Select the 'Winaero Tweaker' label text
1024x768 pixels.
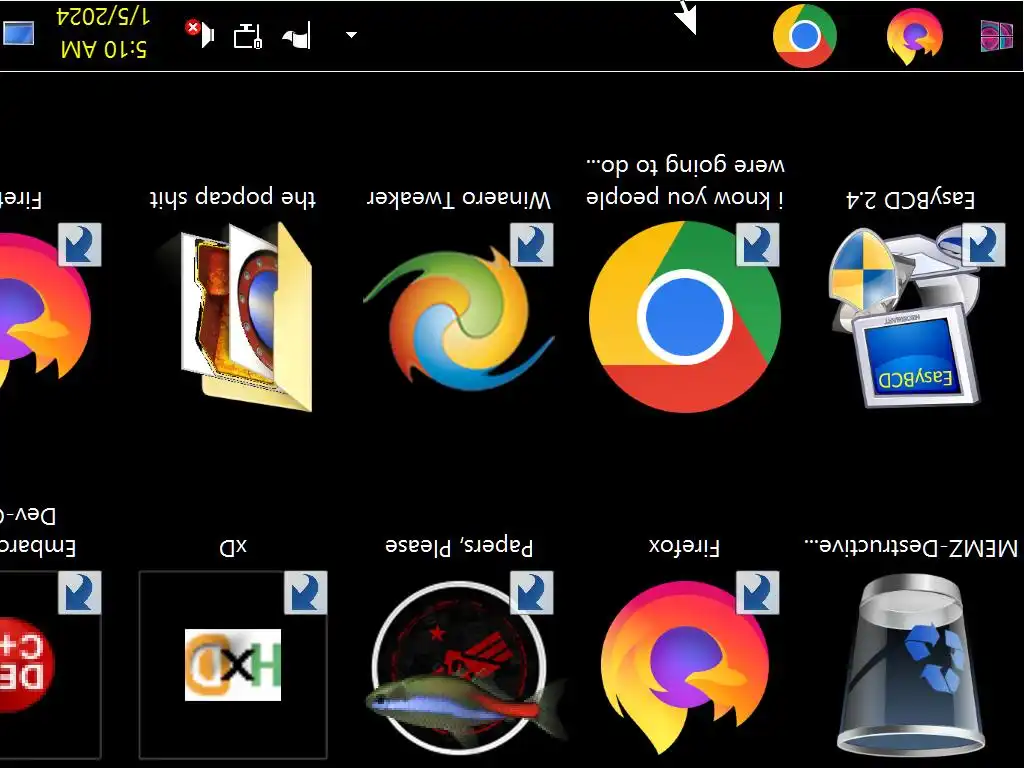459,199
